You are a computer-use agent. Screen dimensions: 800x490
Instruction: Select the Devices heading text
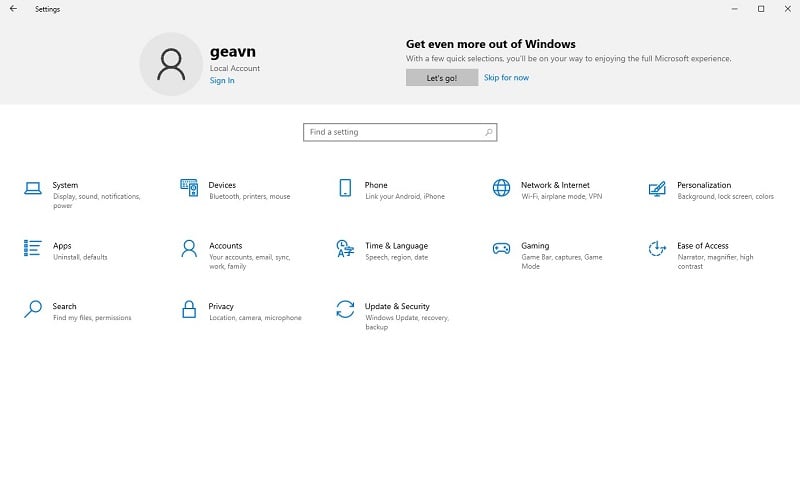point(222,185)
